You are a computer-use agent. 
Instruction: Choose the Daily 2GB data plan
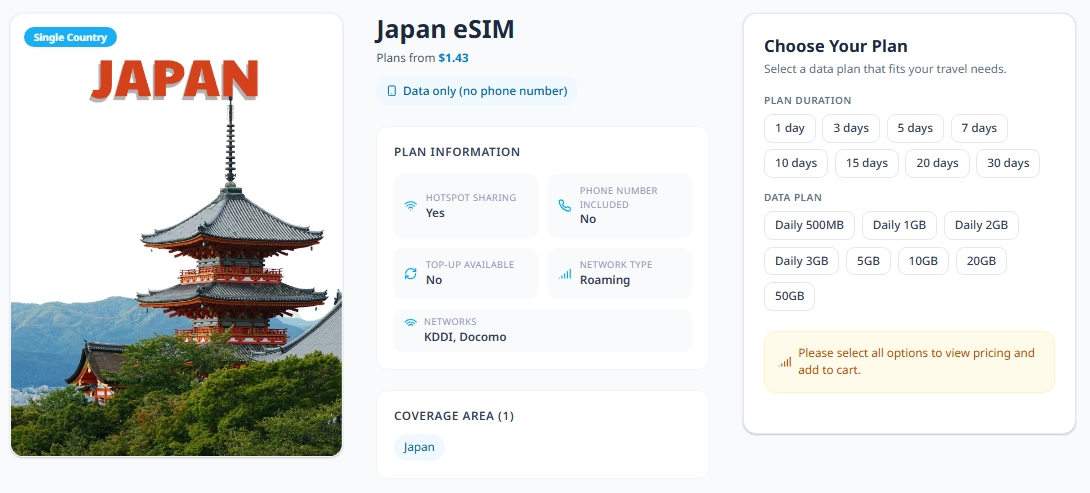point(981,225)
